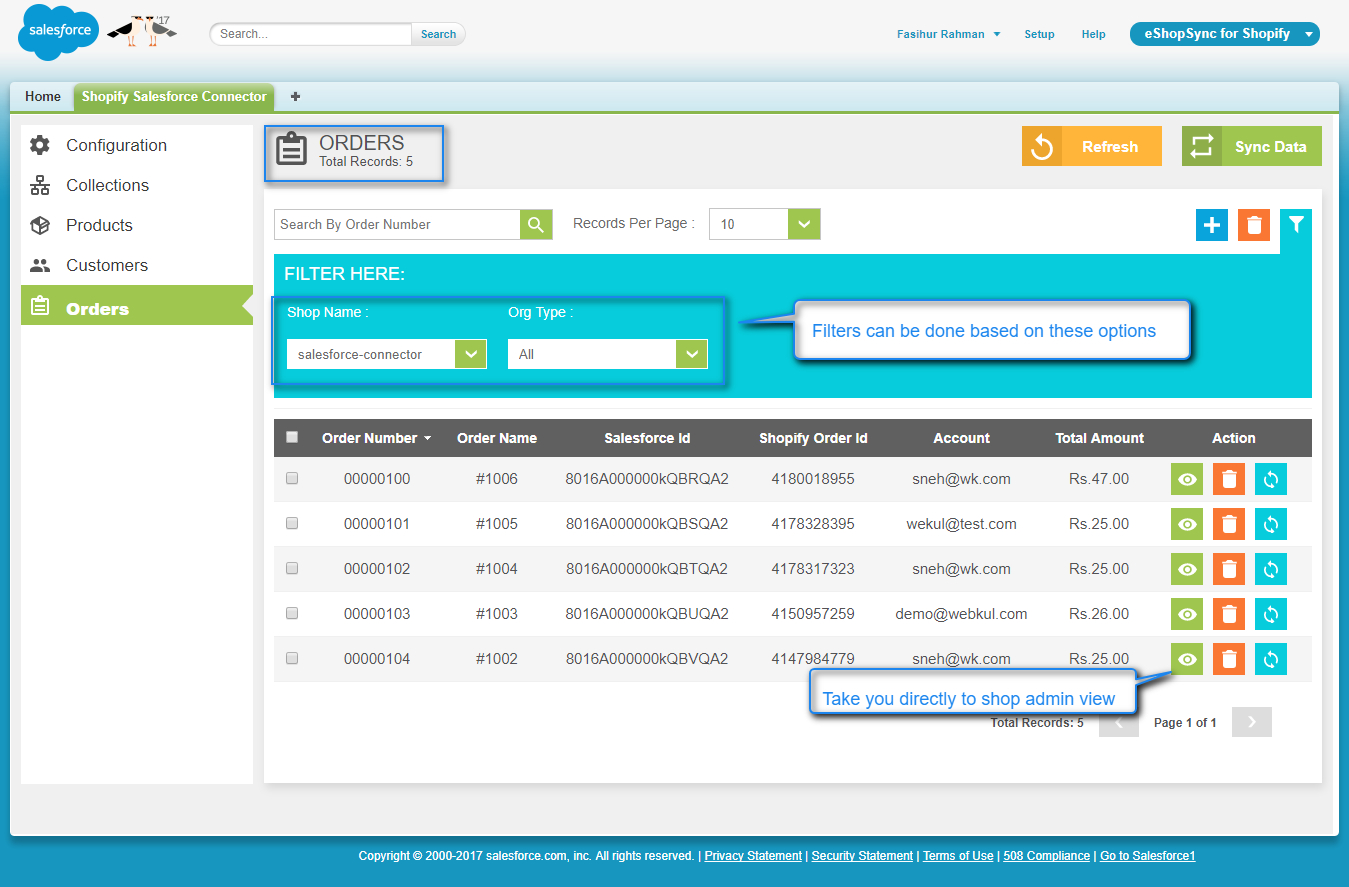The height and width of the screenshot is (887, 1349).
Task: Open the Setup link
Action: (x=1039, y=34)
